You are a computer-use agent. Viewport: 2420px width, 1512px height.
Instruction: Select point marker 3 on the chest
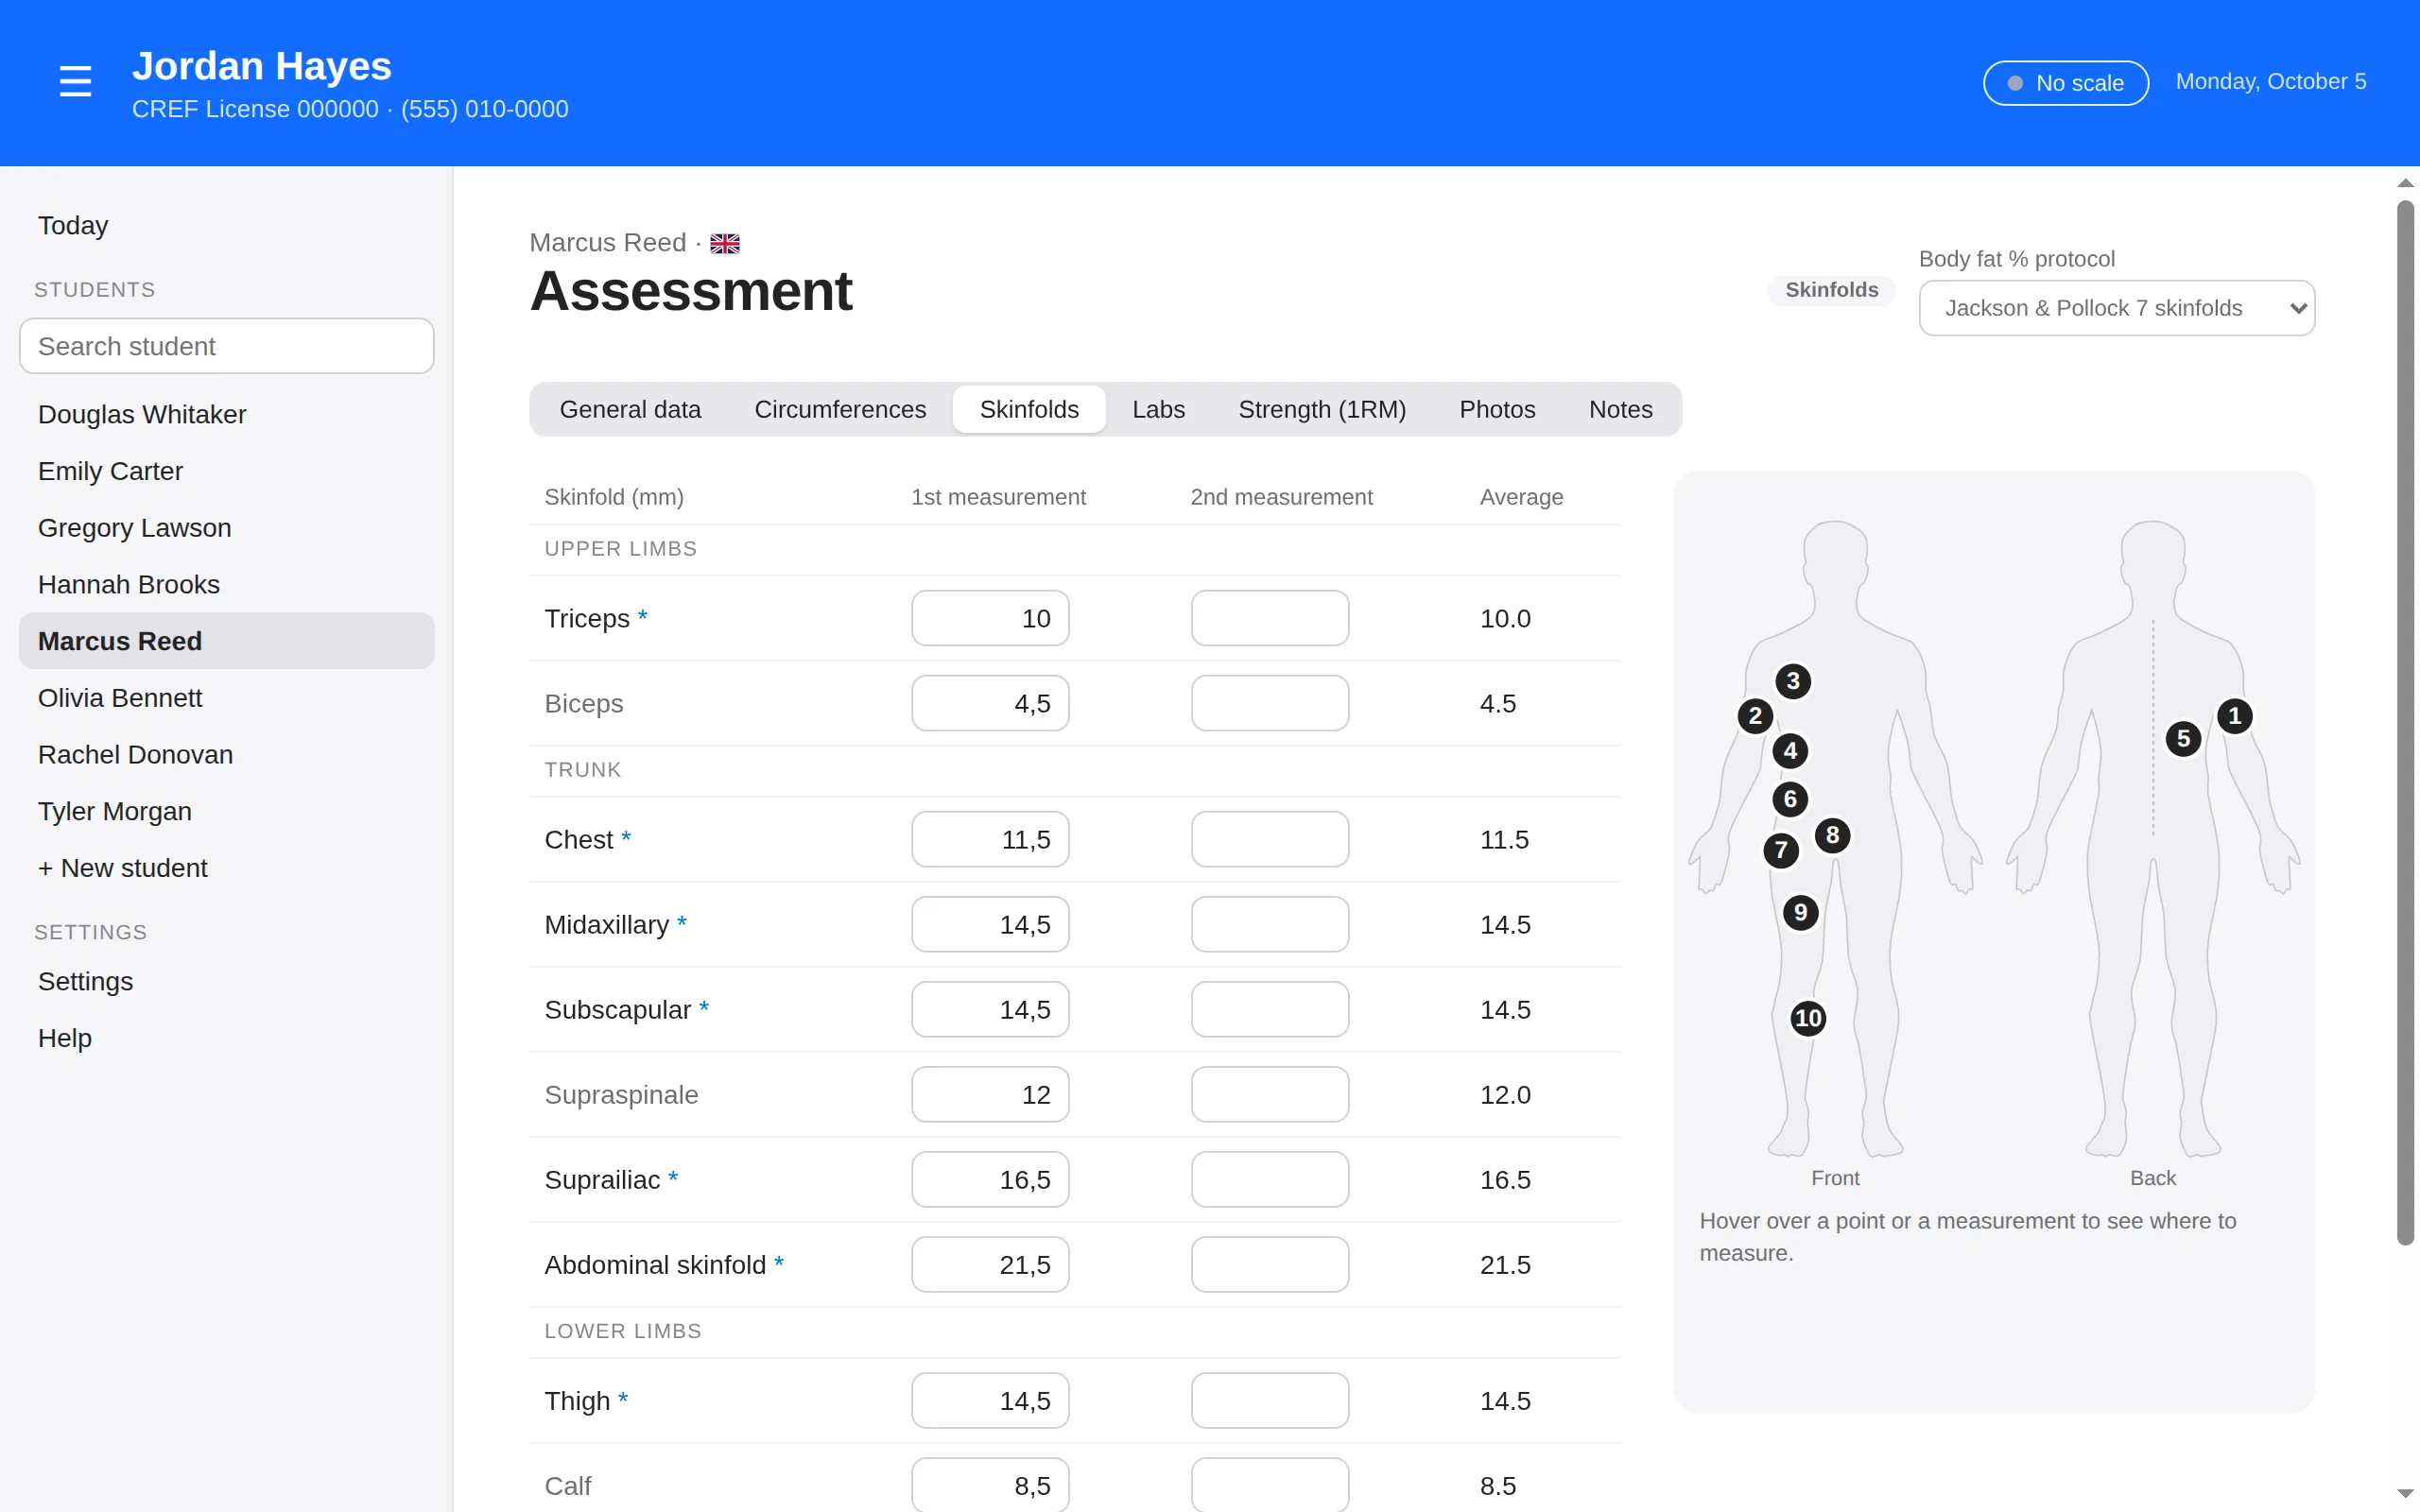(x=1793, y=682)
